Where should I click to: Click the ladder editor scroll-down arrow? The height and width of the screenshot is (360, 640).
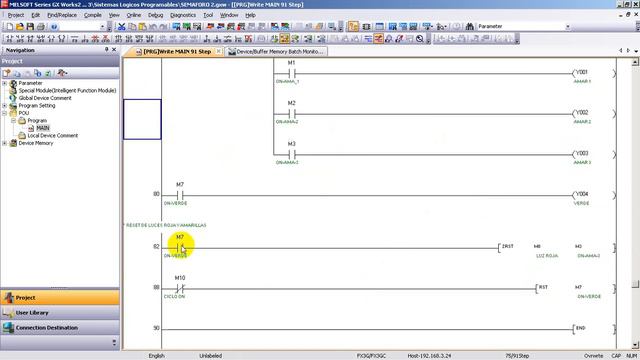[x=635, y=345]
